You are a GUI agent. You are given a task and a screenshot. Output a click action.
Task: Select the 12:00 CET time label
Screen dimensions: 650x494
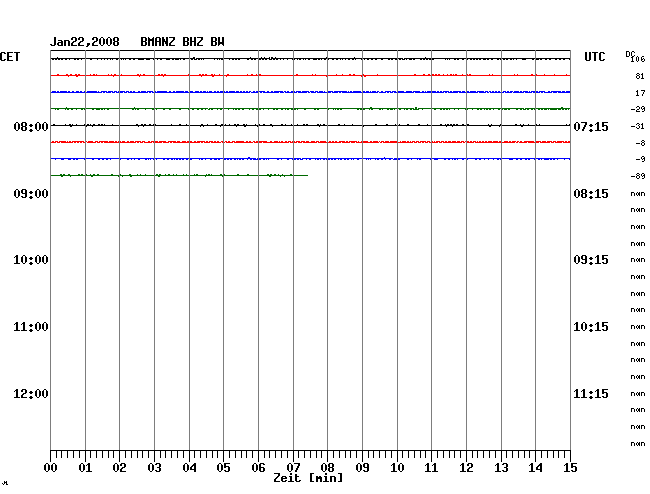31,393
